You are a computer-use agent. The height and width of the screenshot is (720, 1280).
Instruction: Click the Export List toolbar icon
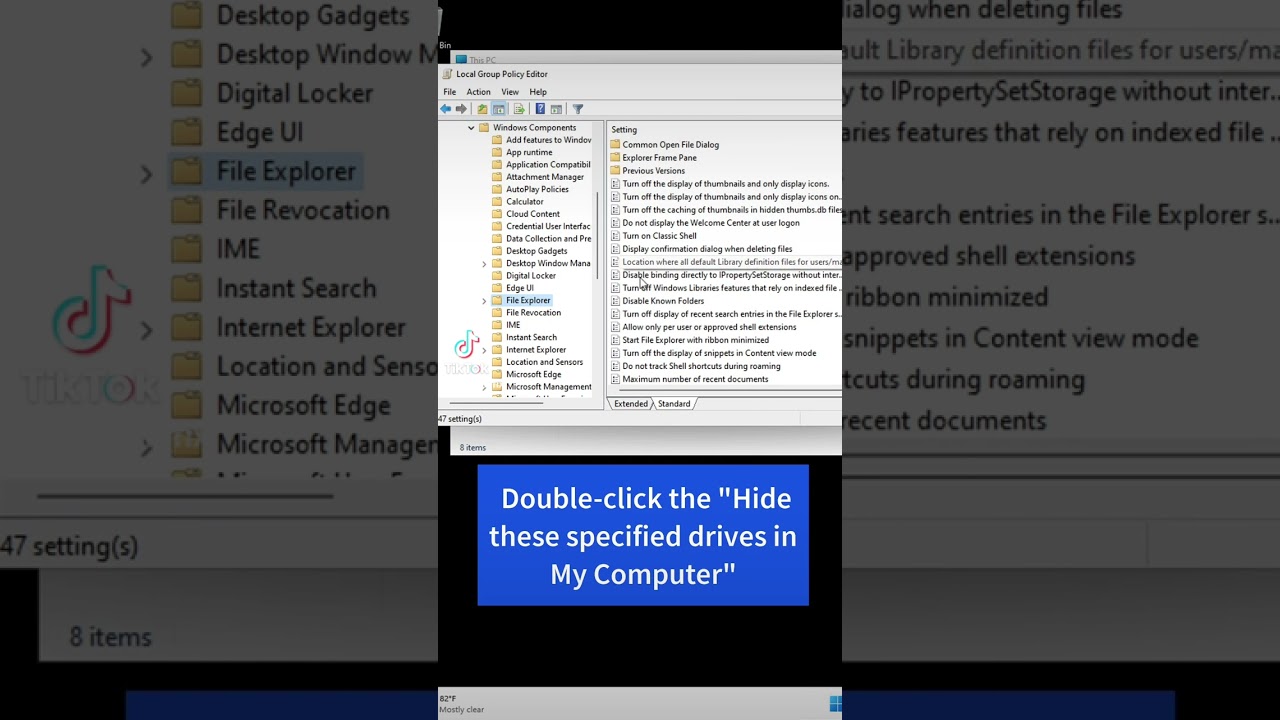coord(519,109)
